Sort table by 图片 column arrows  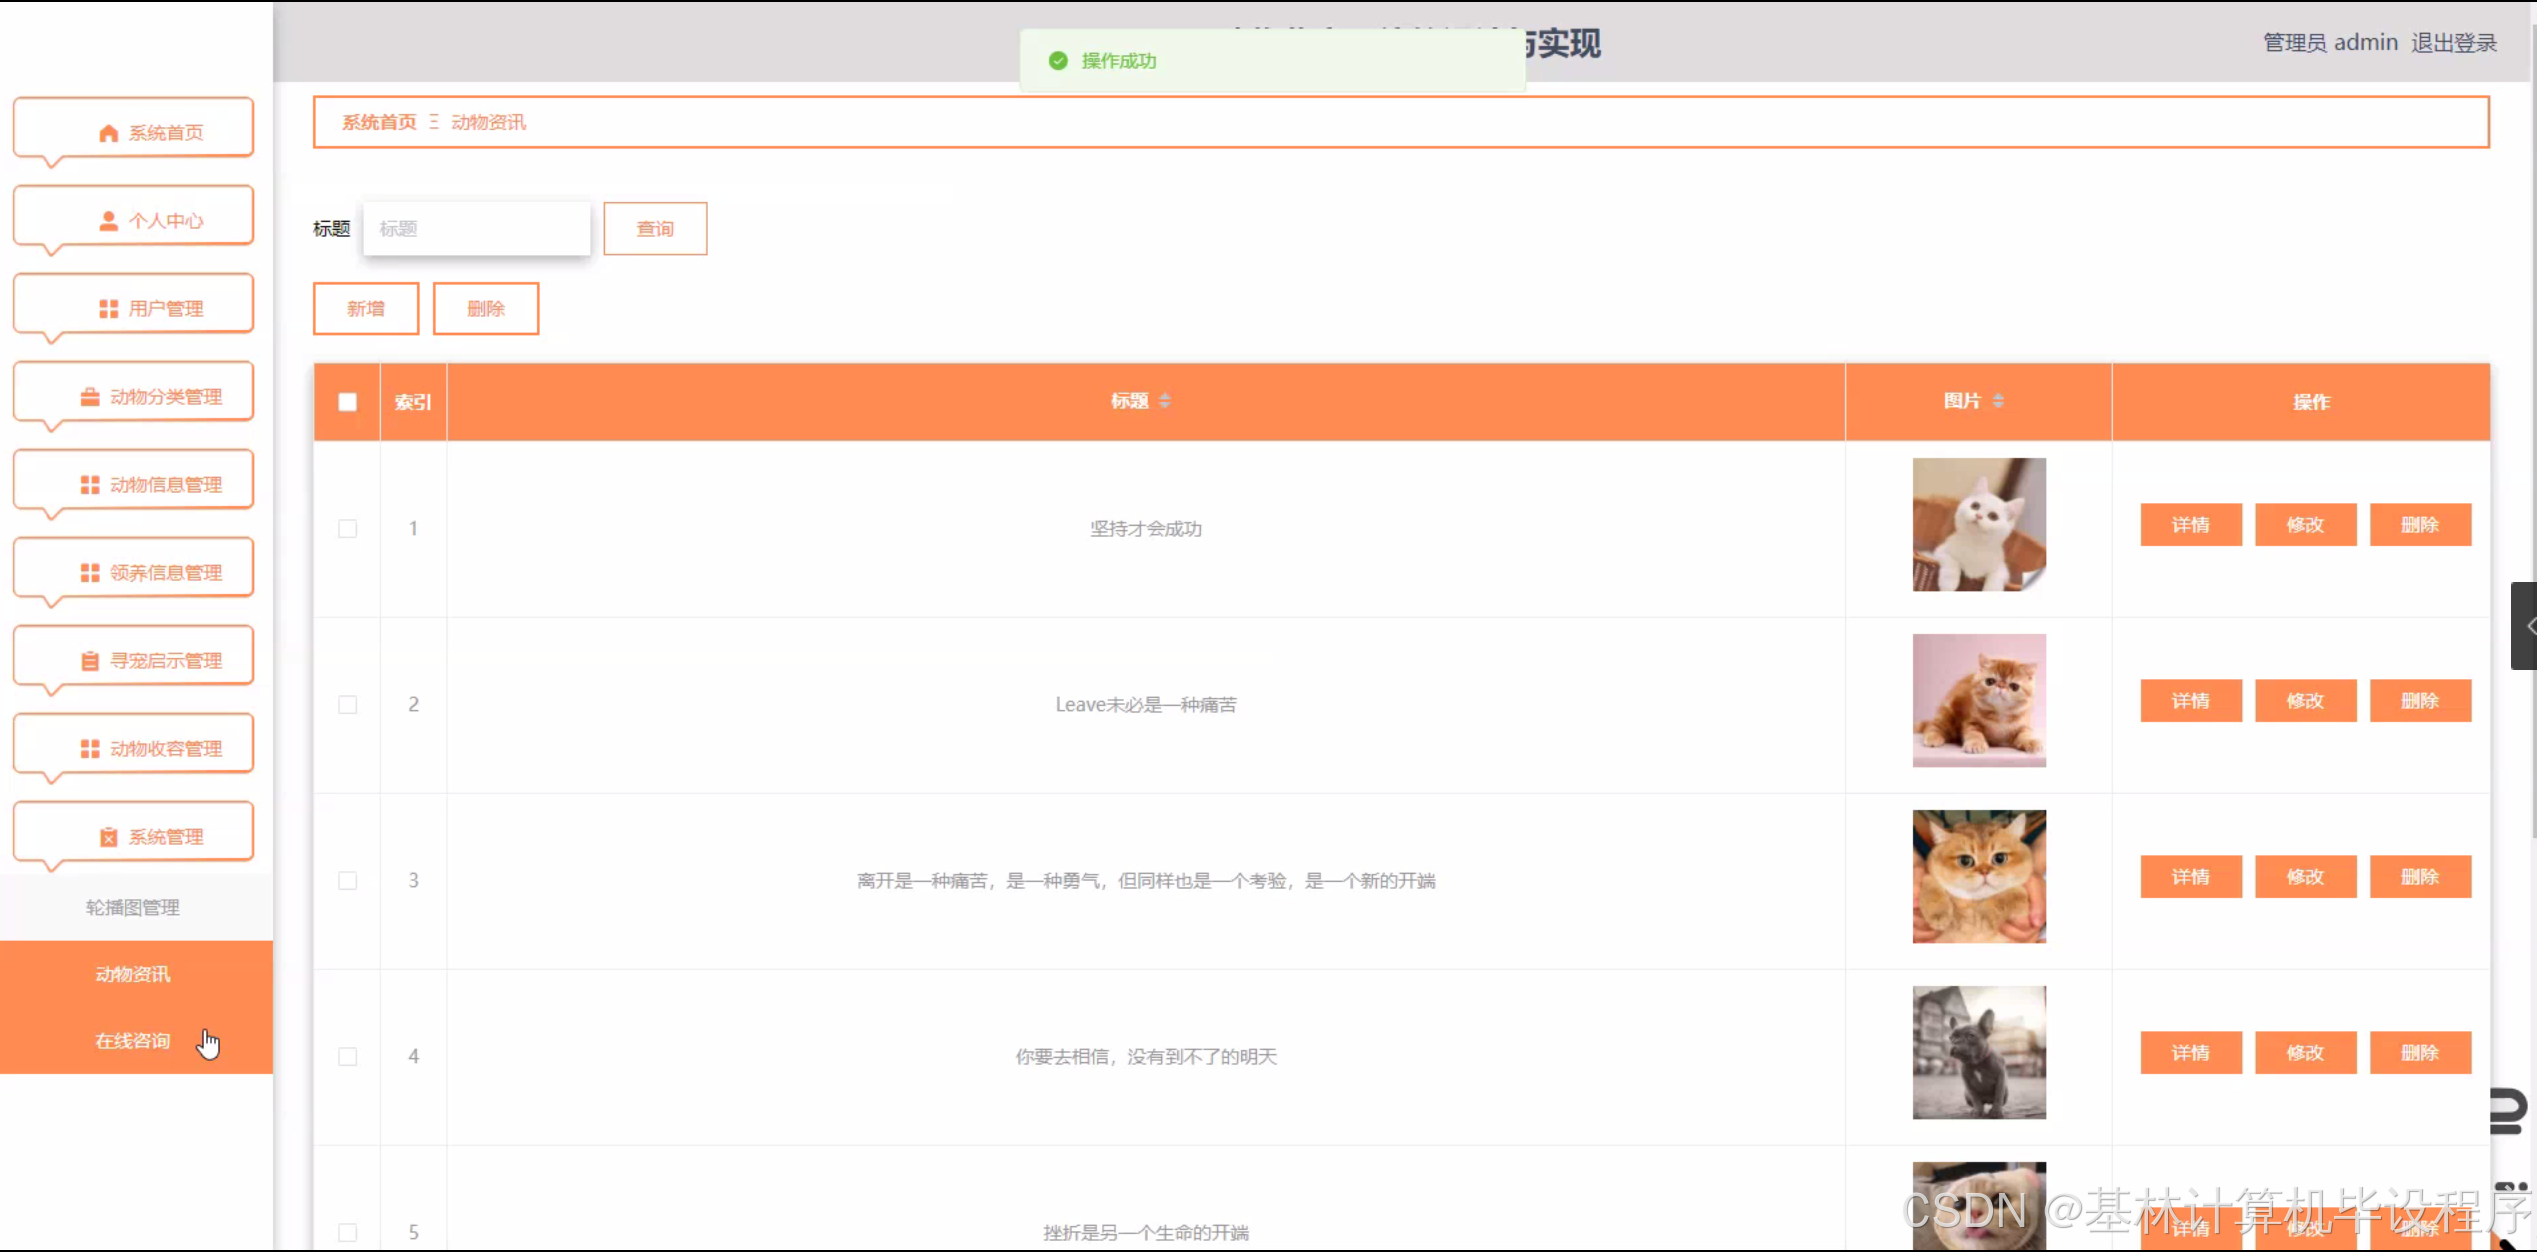[1997, 401]
